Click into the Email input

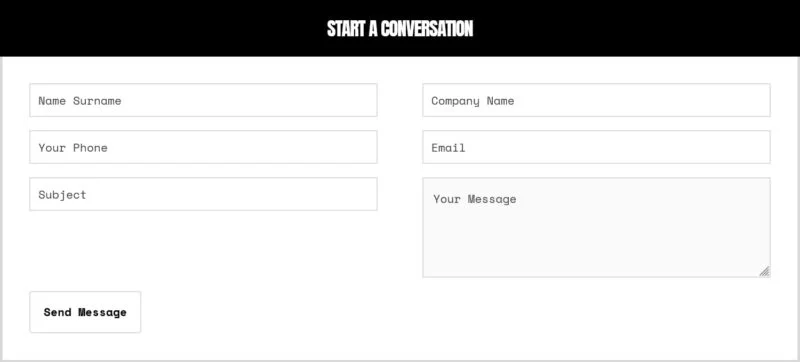click(596, 147)
